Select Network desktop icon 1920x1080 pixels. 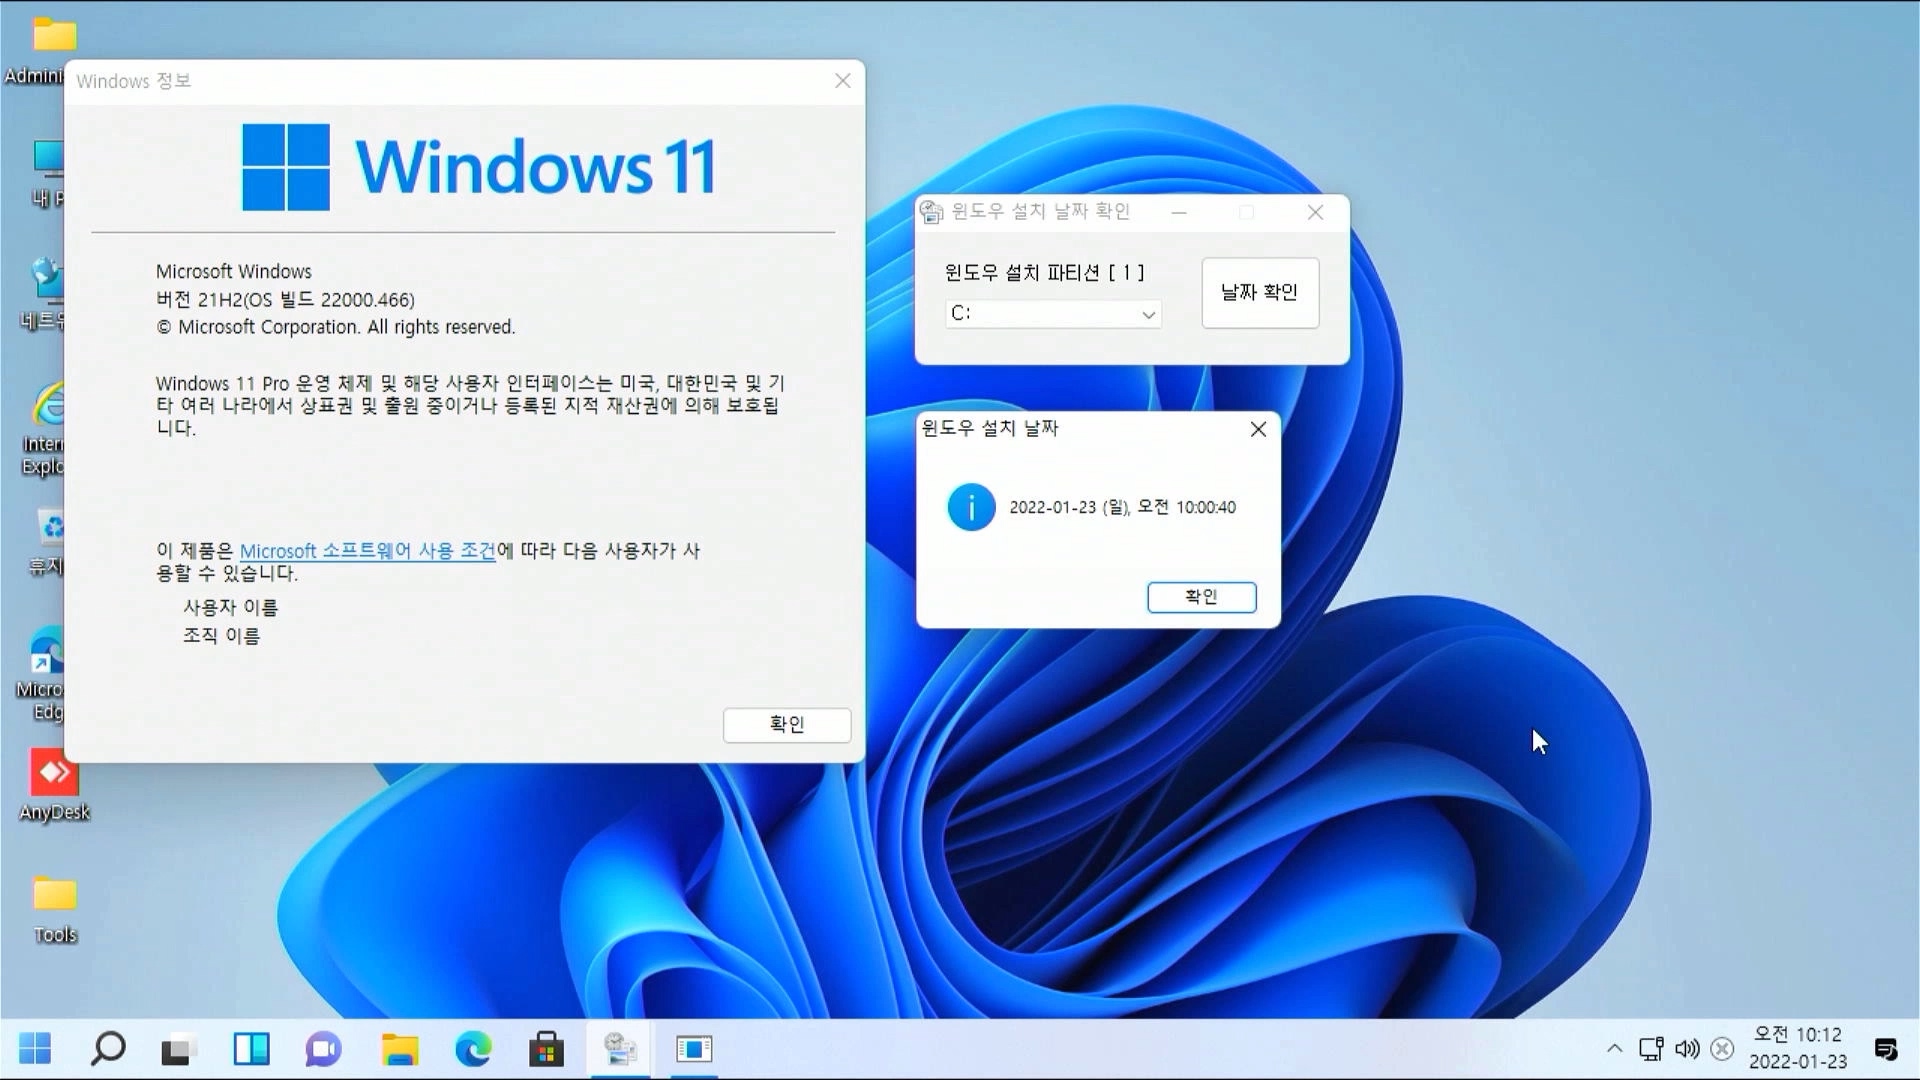(44, 294)
